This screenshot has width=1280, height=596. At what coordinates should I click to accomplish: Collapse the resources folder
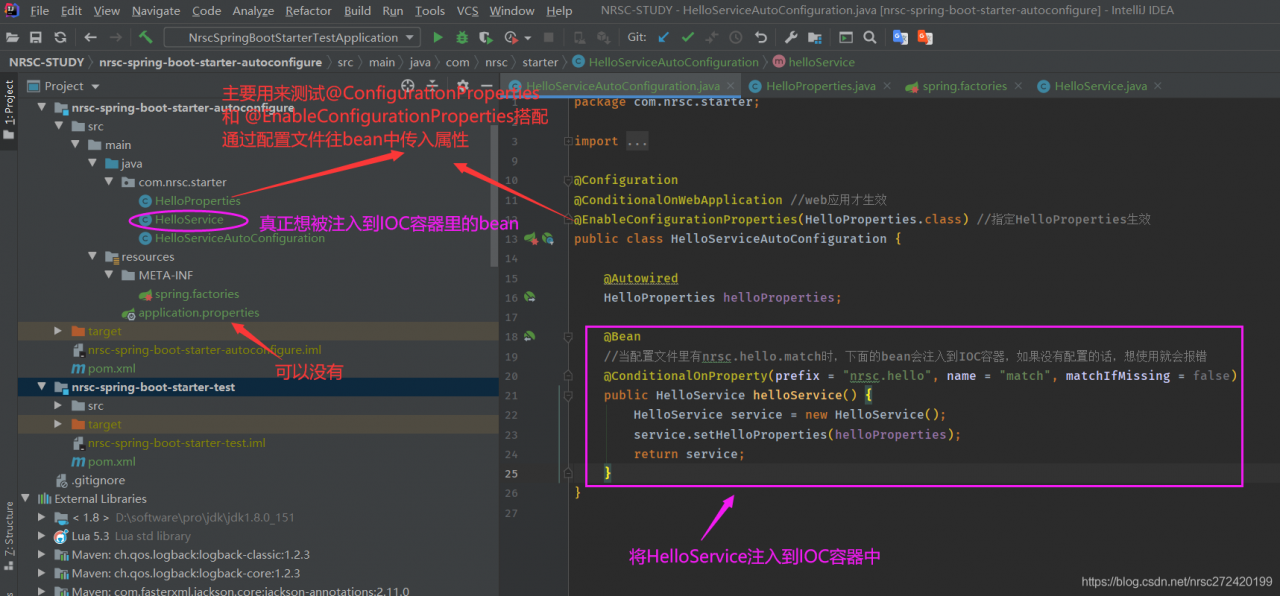pos(91,257)
